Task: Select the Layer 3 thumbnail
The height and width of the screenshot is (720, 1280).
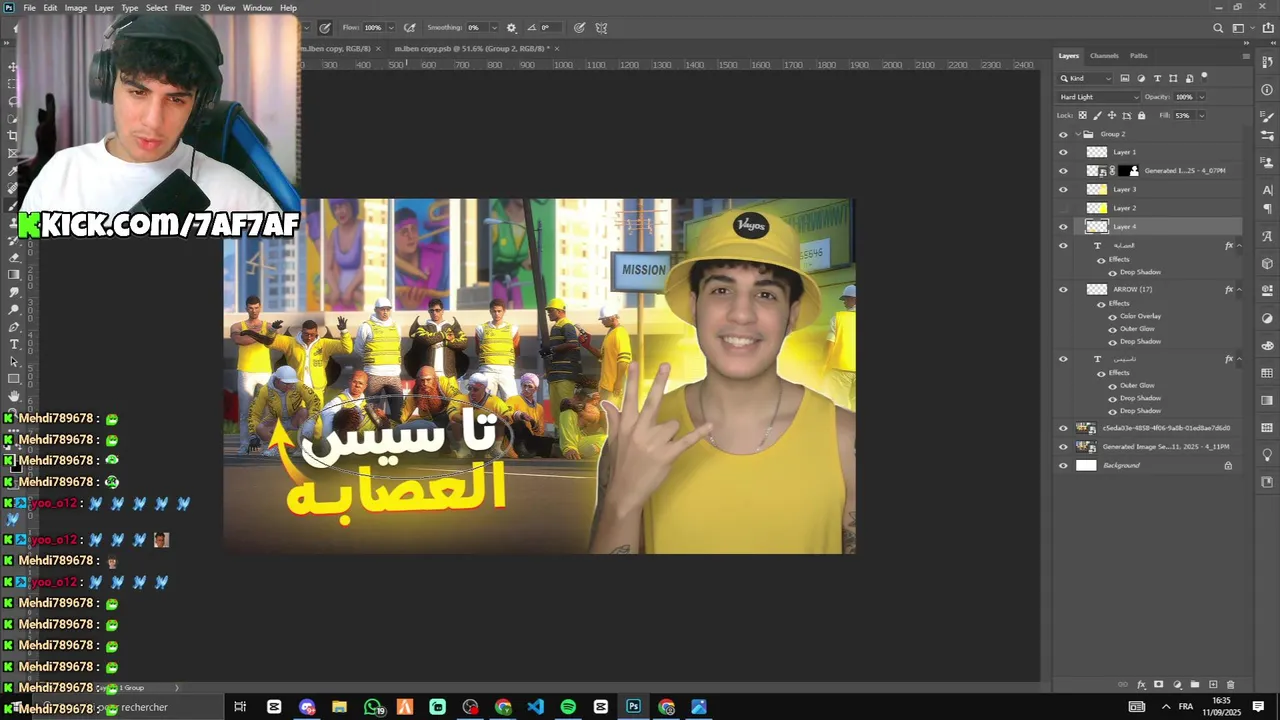Action: [1097, 190]
